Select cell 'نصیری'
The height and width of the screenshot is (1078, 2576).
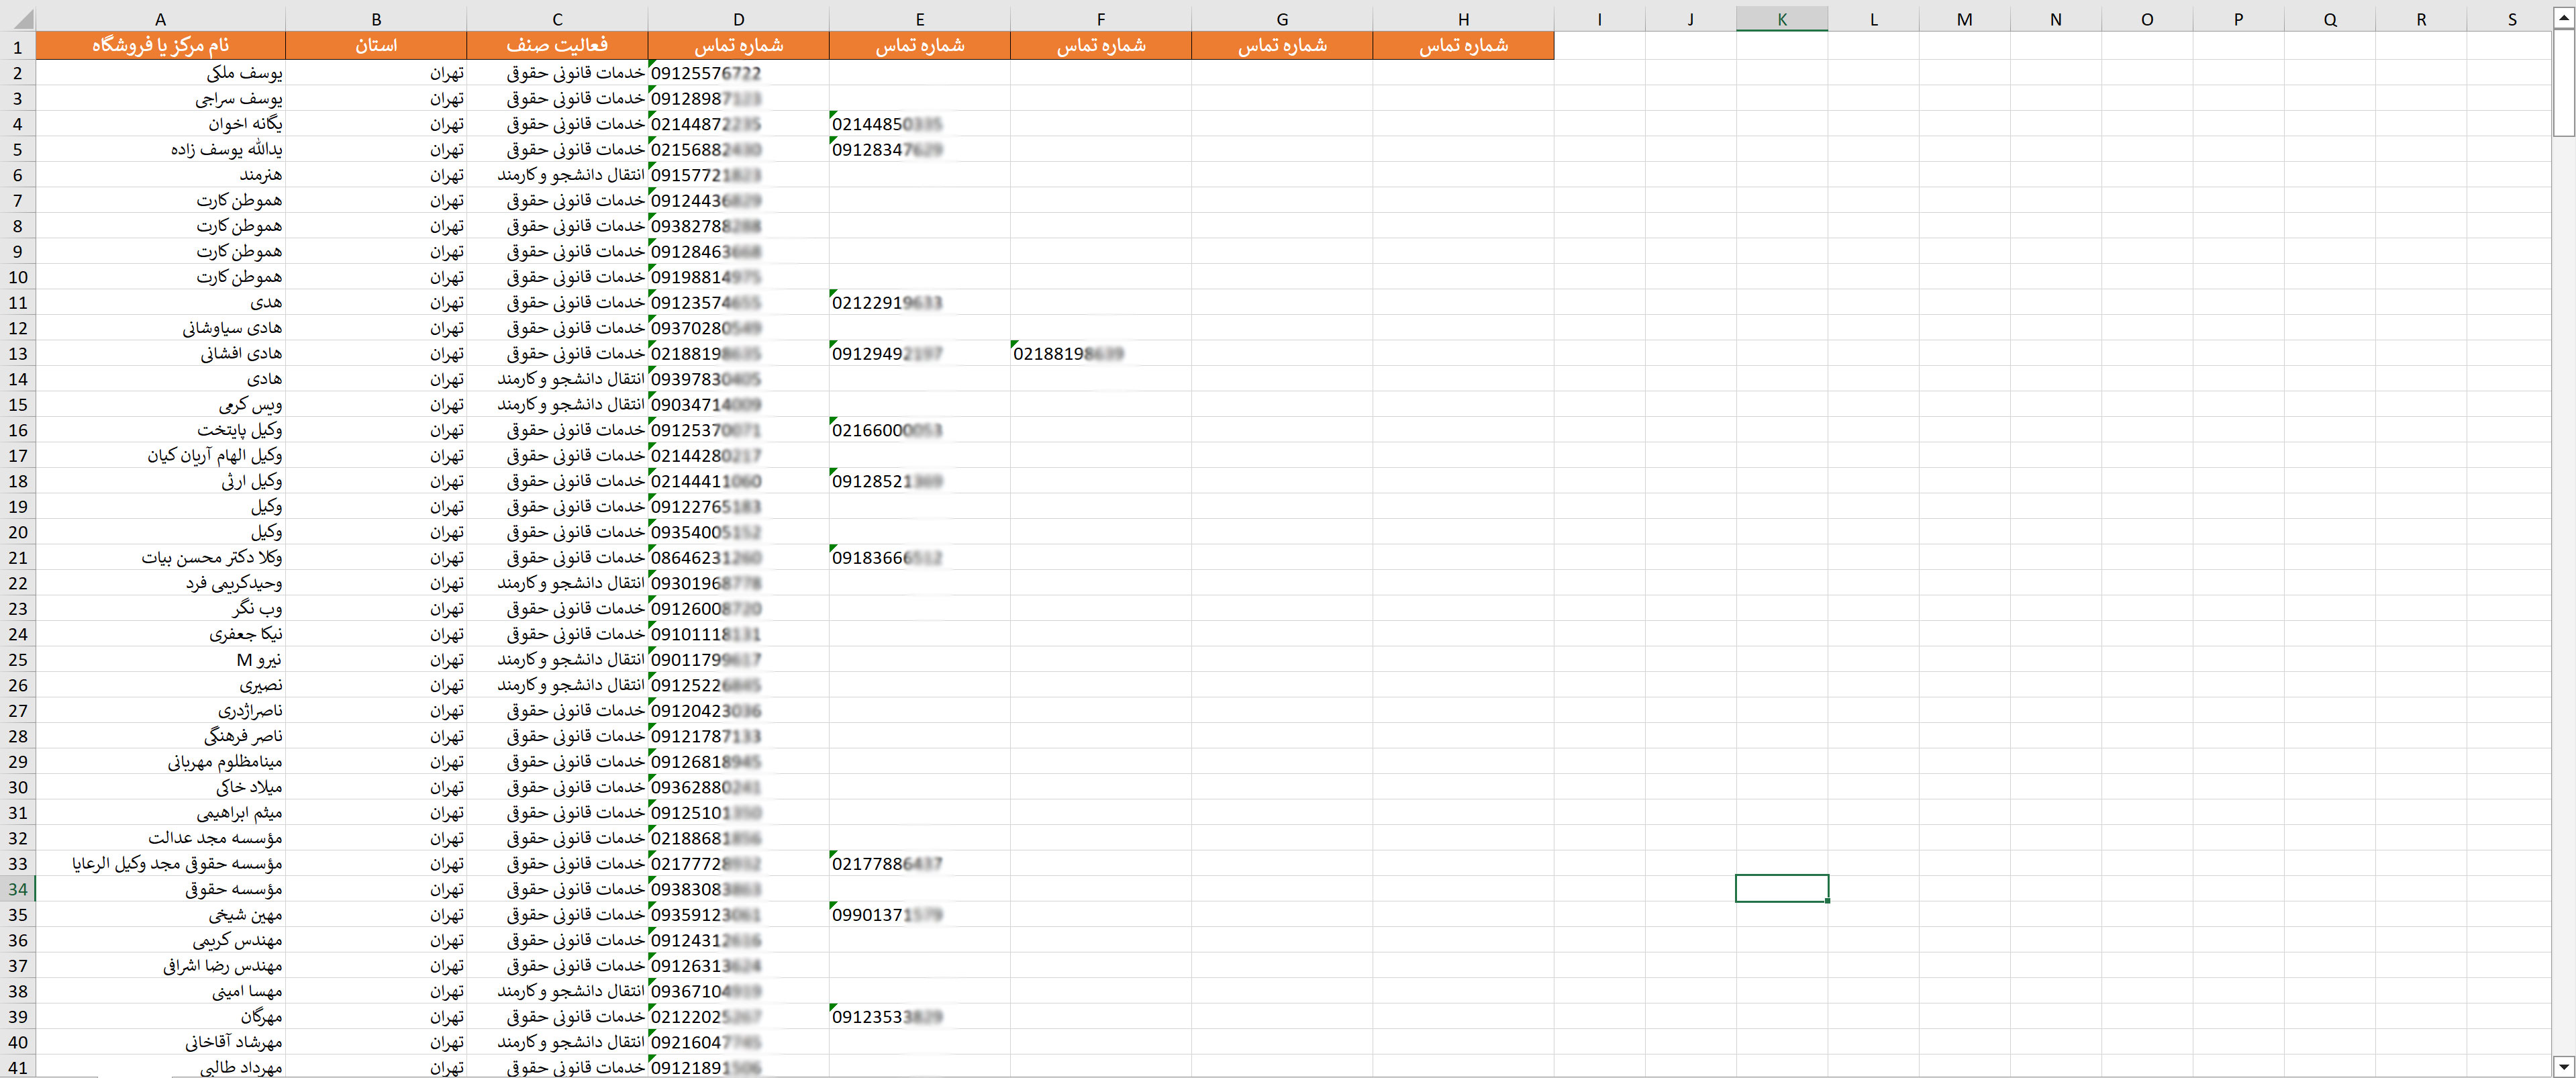(x=161, y=685)
